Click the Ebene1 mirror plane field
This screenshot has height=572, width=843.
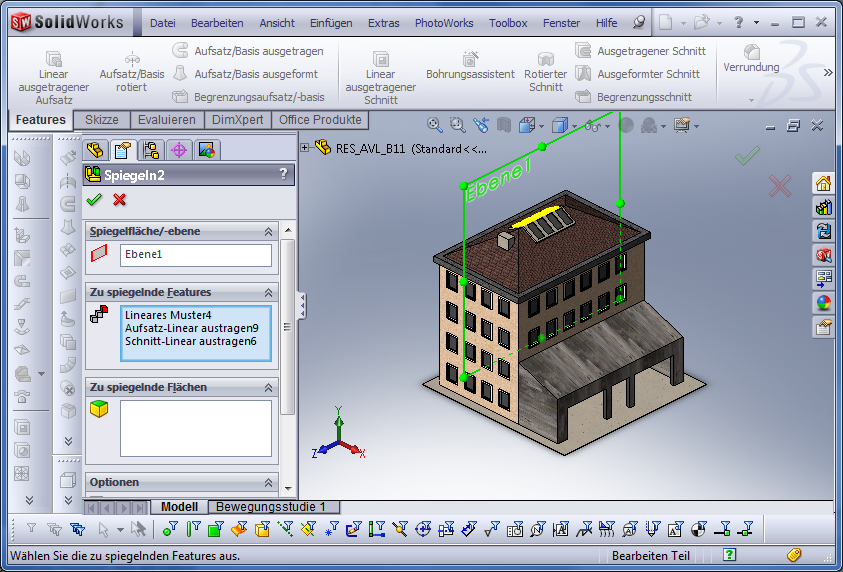point(196,255)
